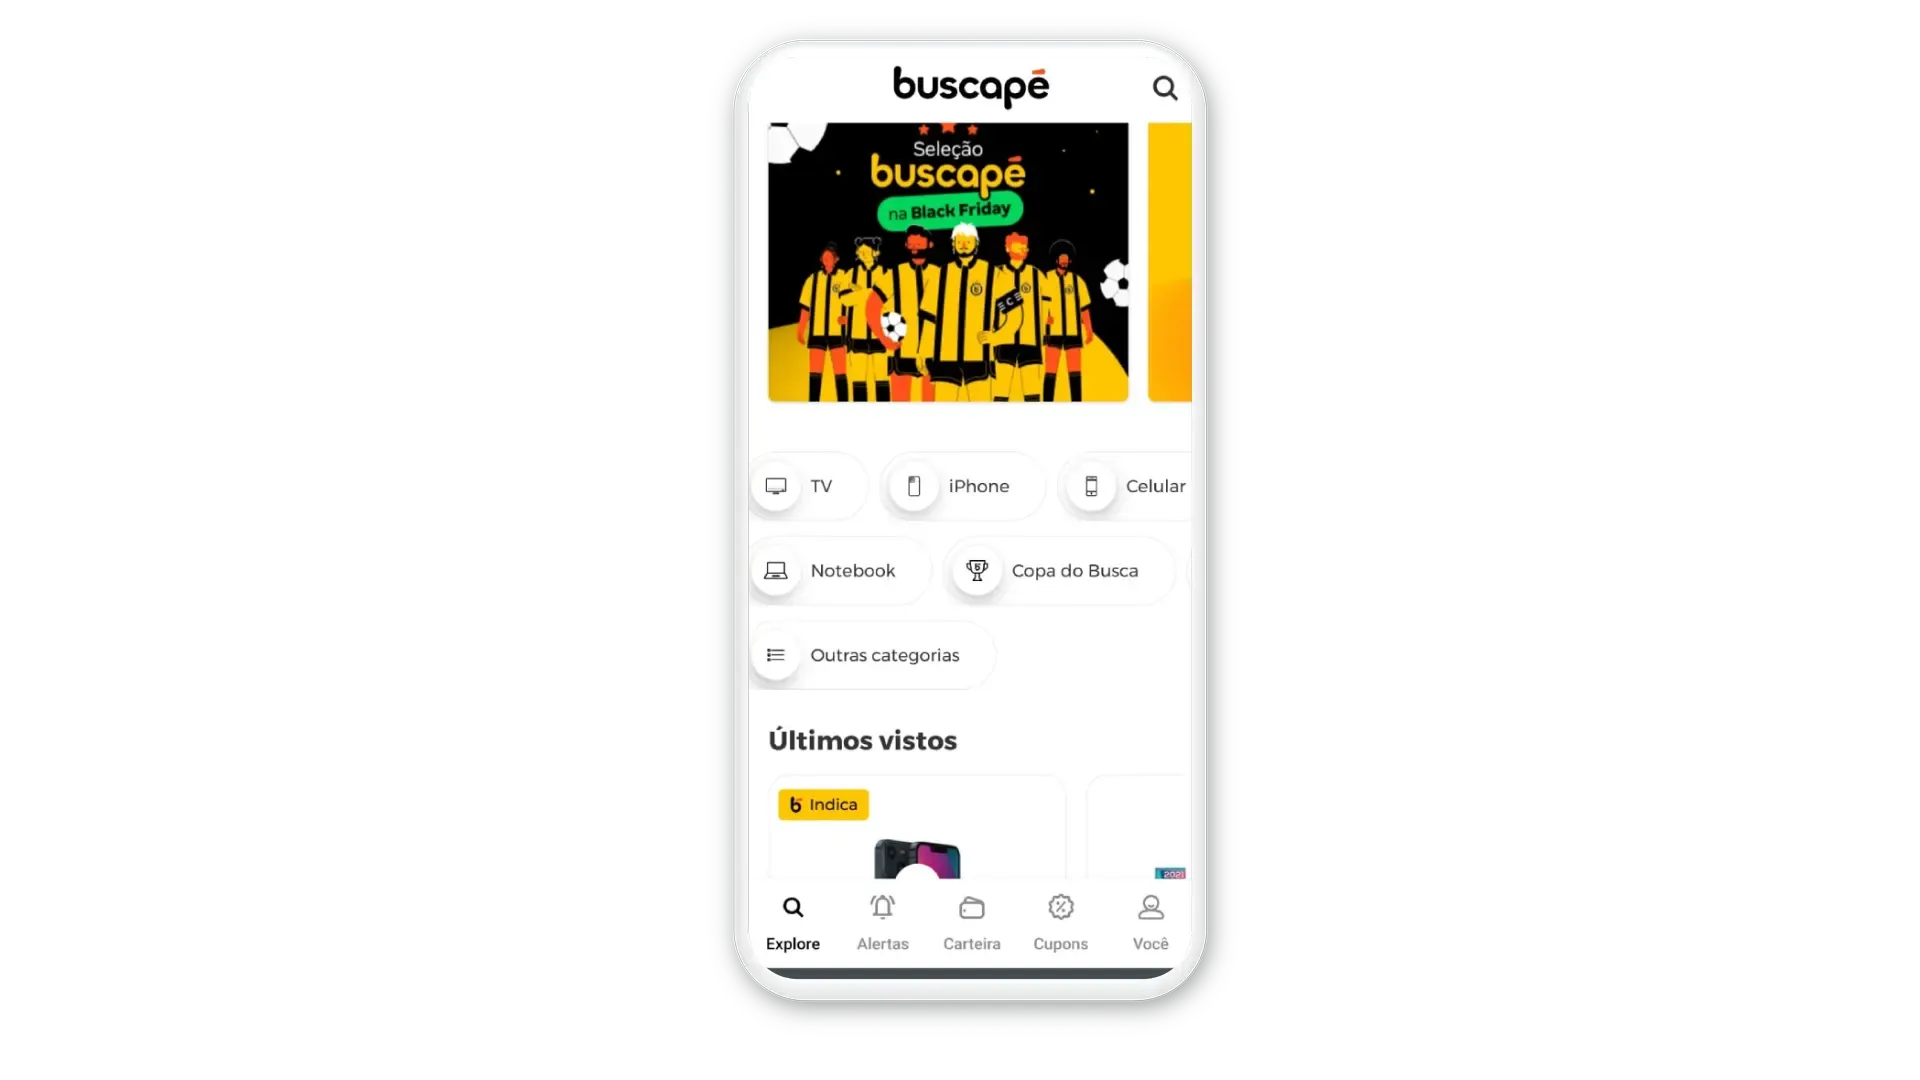Viewport: 1920px width, 1080px height.
Task: Enable Celular category filter
Action: tap(1127, 485)
